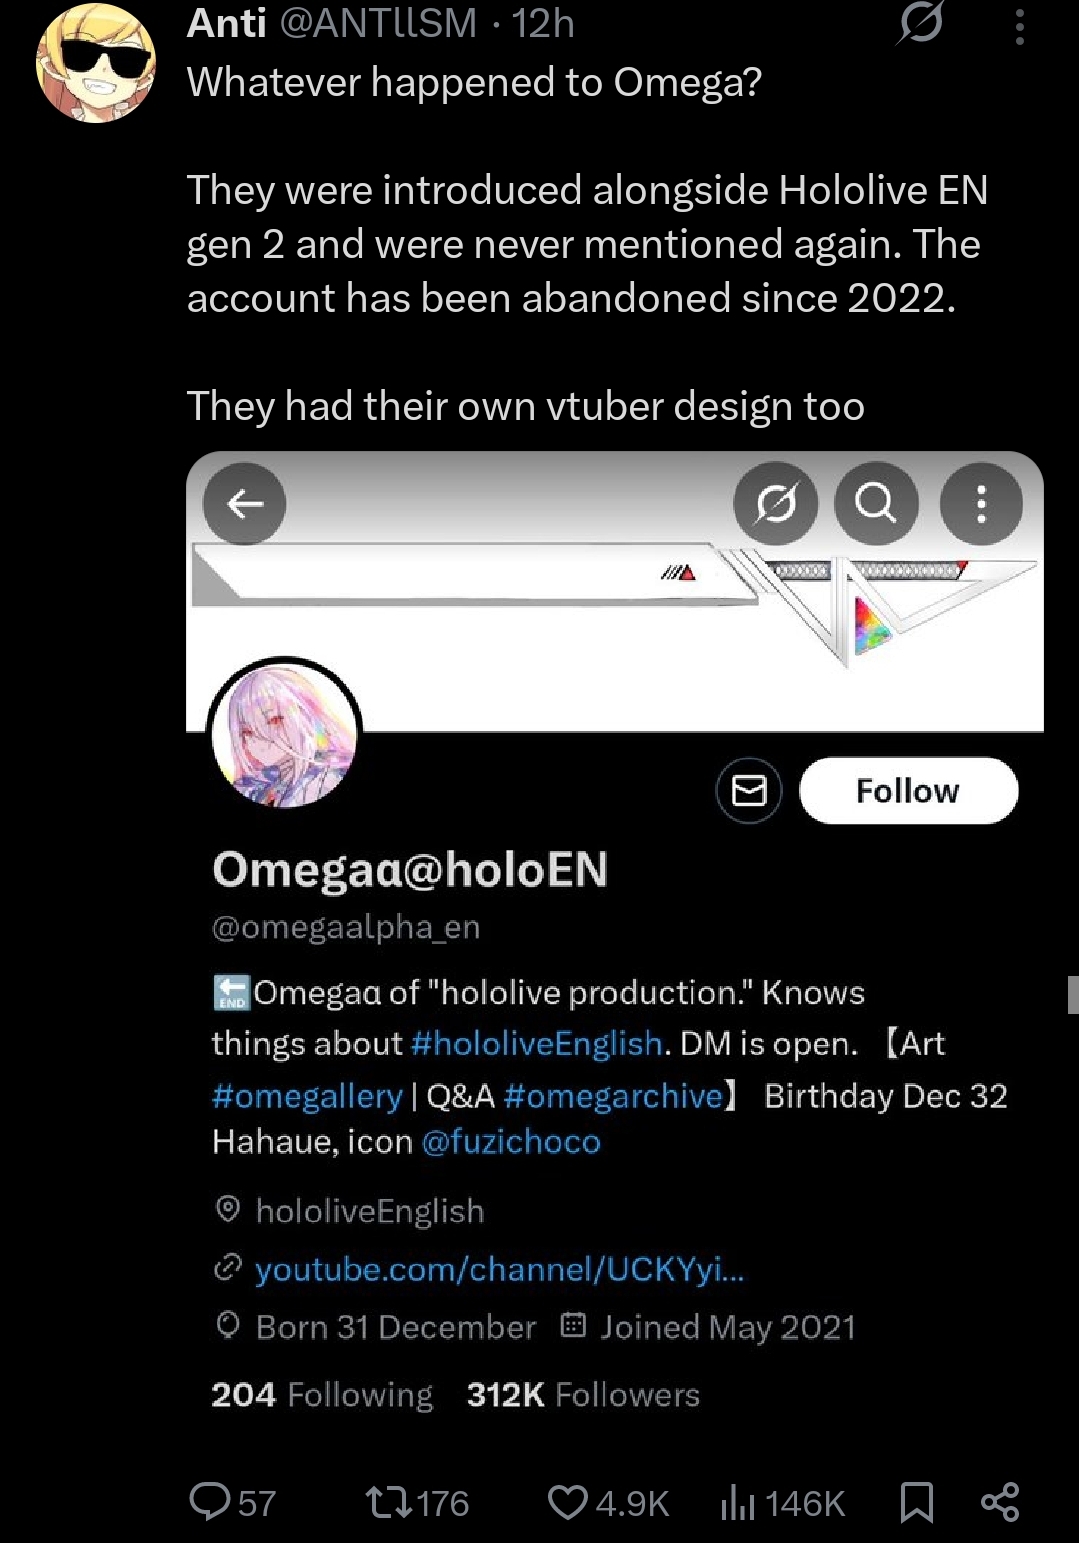Tap the profile search magnifier icon

tap(876, 503)
